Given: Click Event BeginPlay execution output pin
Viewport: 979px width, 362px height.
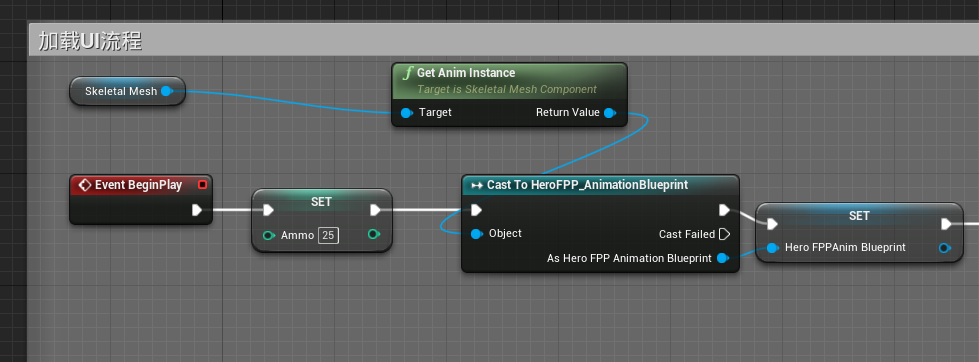Looking at the screenshot, I should click(197, 210).
